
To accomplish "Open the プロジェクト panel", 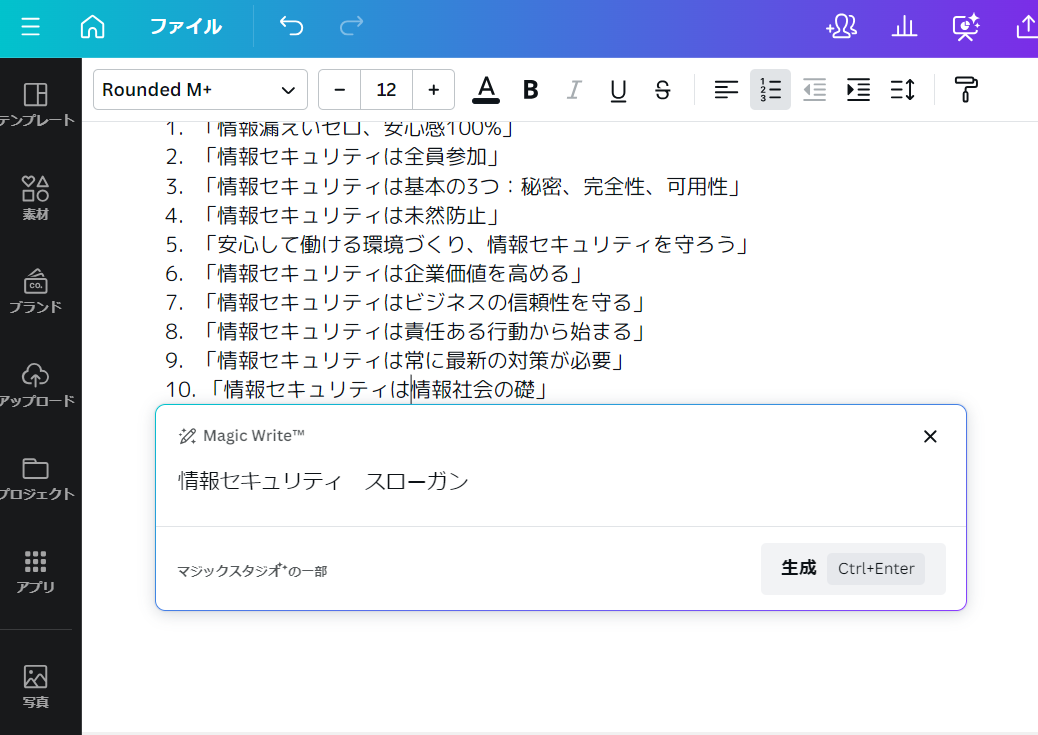I will (36, 478).
